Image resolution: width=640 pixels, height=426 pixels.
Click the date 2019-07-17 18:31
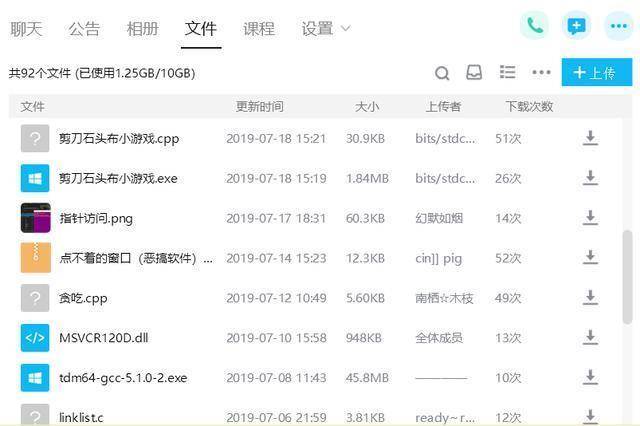pyautogui.click(x=276, y=218)
